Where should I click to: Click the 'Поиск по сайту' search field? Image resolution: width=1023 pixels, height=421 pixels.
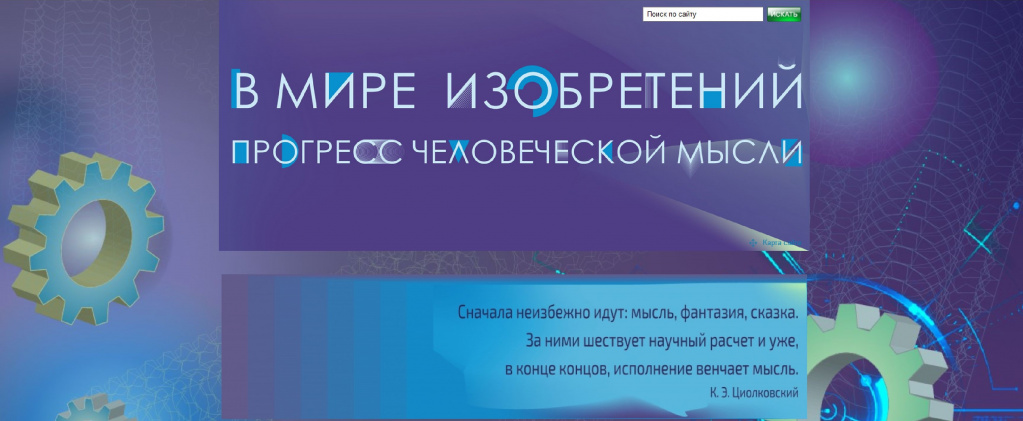click(703, 14)
